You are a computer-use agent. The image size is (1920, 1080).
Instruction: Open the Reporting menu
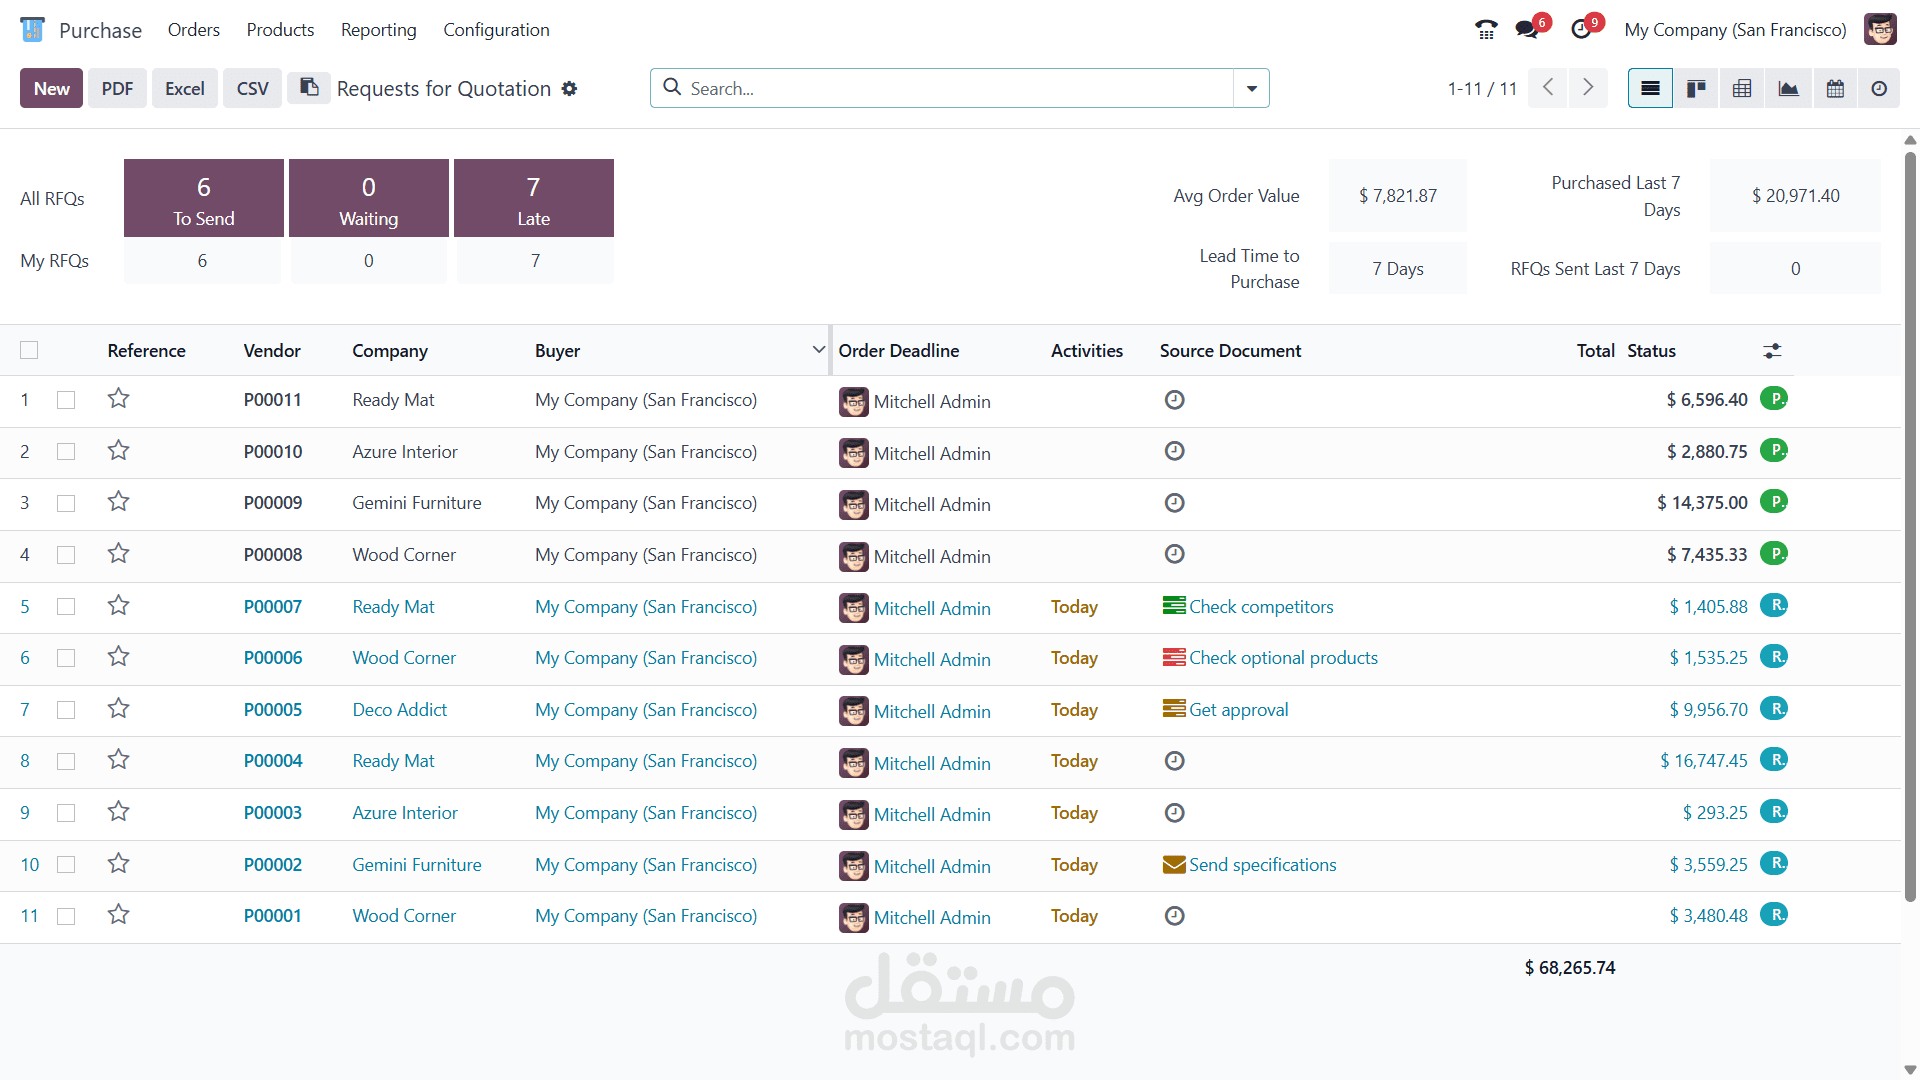tap(378, 30)
